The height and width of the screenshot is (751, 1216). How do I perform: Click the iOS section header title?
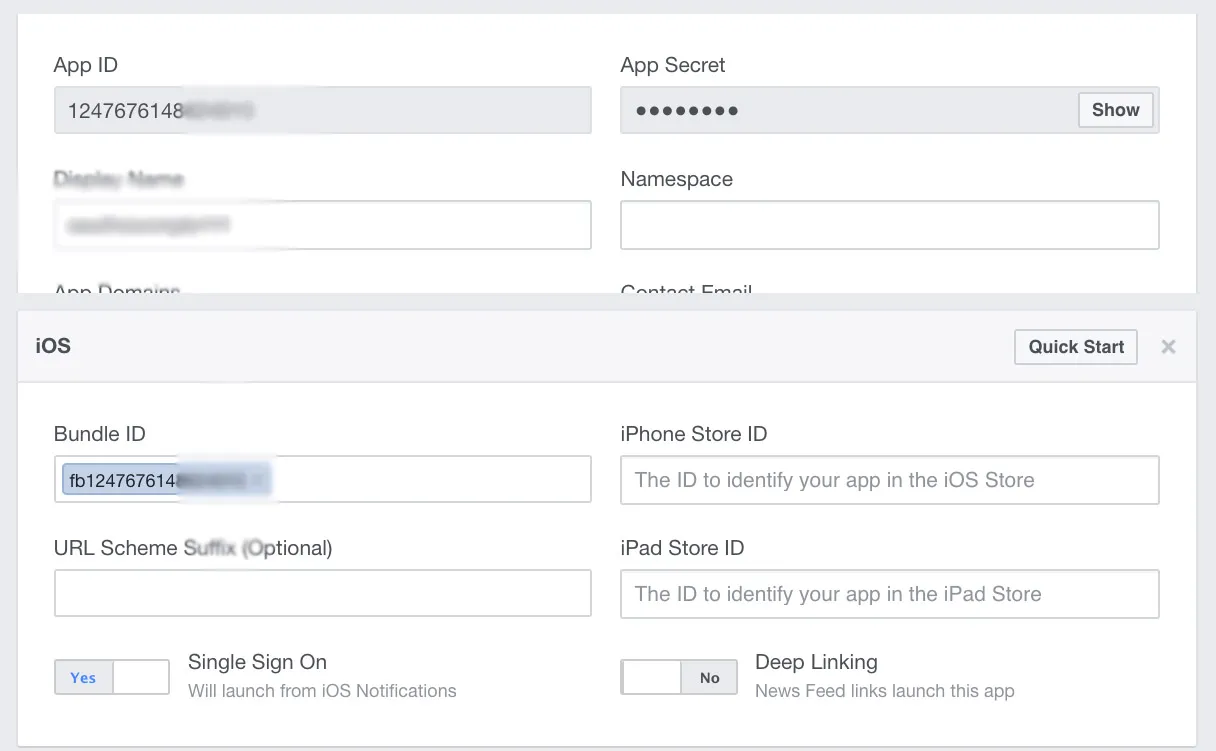[x=53, y=347]
